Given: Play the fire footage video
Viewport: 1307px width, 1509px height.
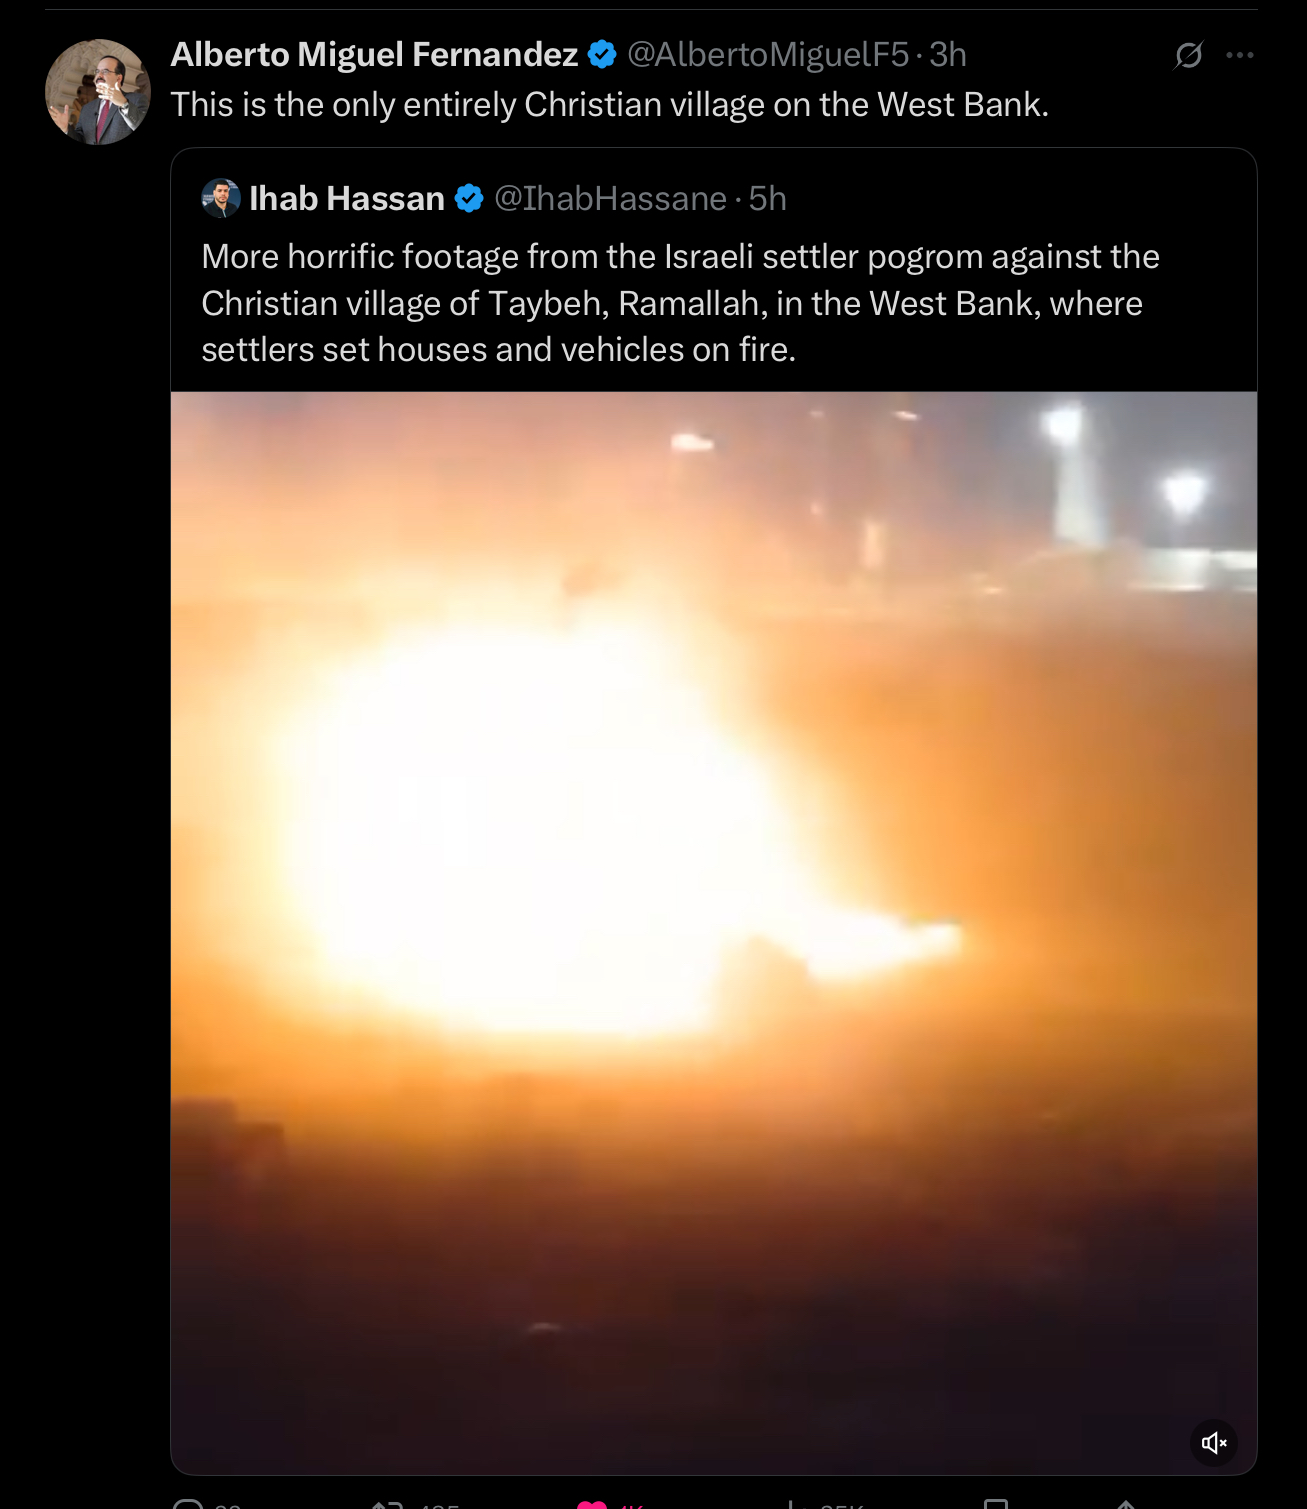Looking at the screenshot, I should 714,932.
